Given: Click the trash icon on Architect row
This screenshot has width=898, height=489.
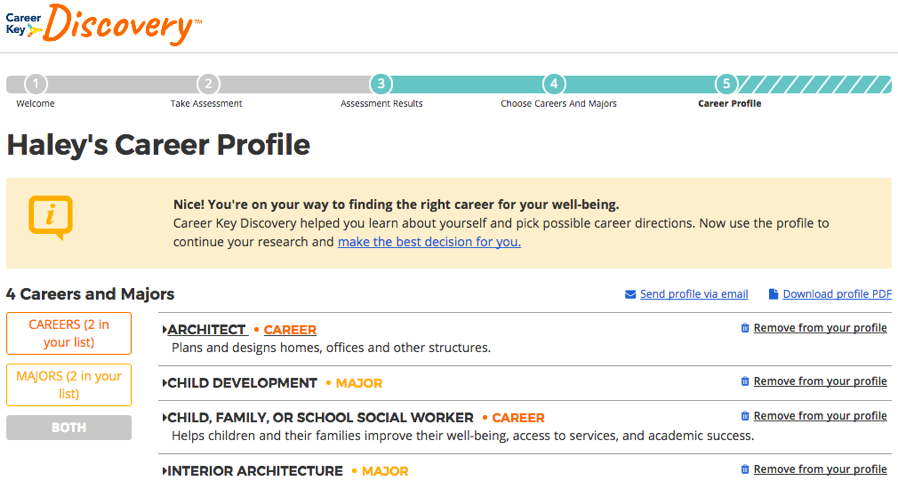Looking at the screenshot, I should [x=745, y=328].
